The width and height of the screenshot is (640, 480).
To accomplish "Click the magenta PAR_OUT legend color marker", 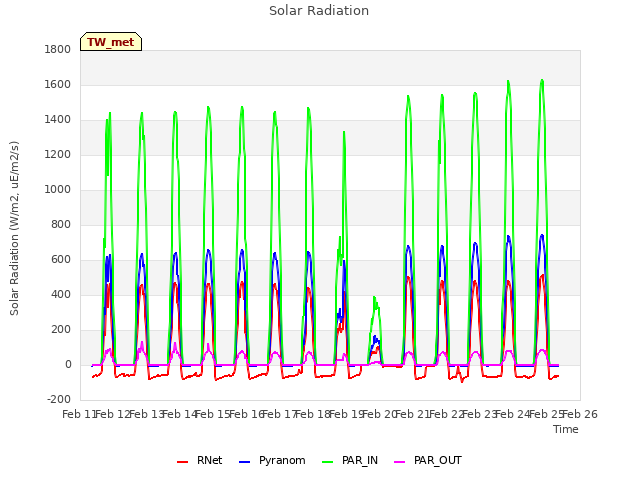I will point(400,462).
